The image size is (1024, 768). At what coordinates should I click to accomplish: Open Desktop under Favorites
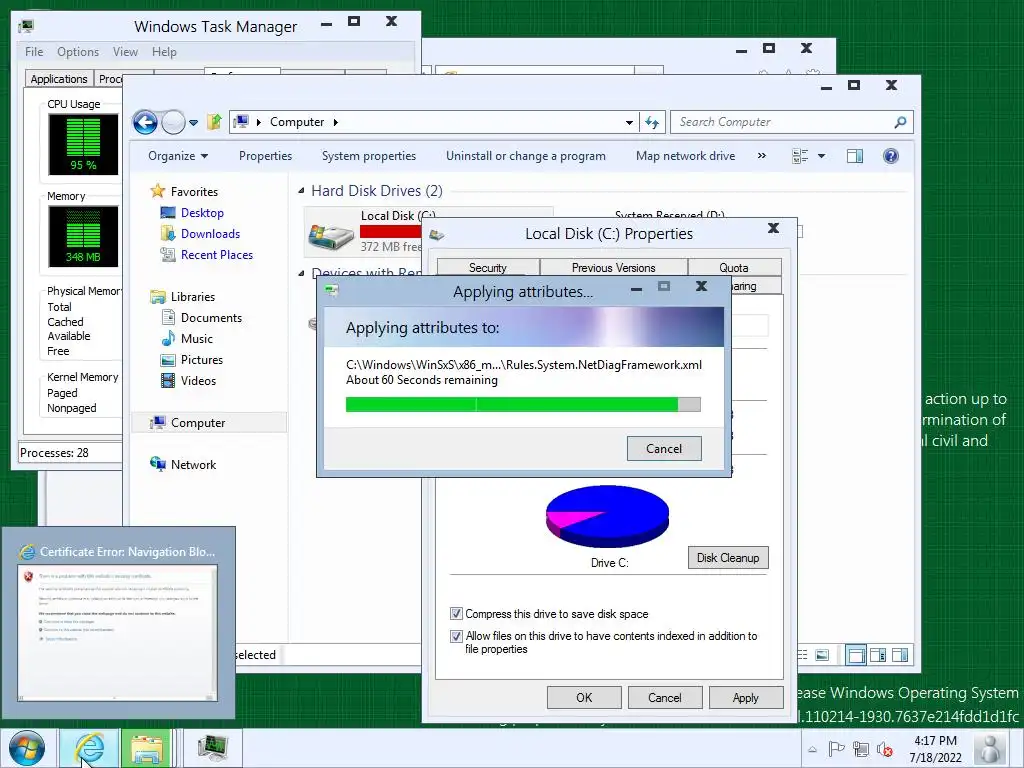(x=202, y=213)
